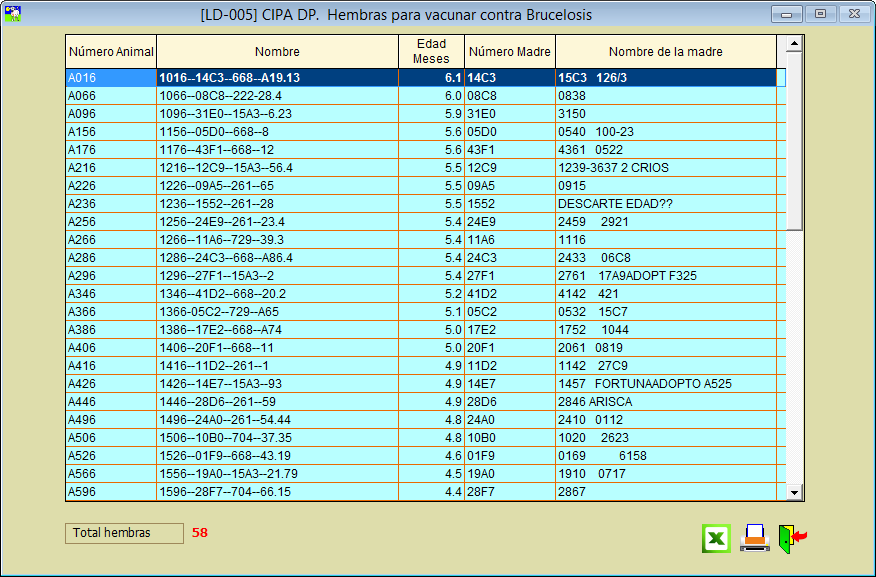Sort by the Número Animal column header
The height and width of the screenshot is (577, 876).
point(110,52)
